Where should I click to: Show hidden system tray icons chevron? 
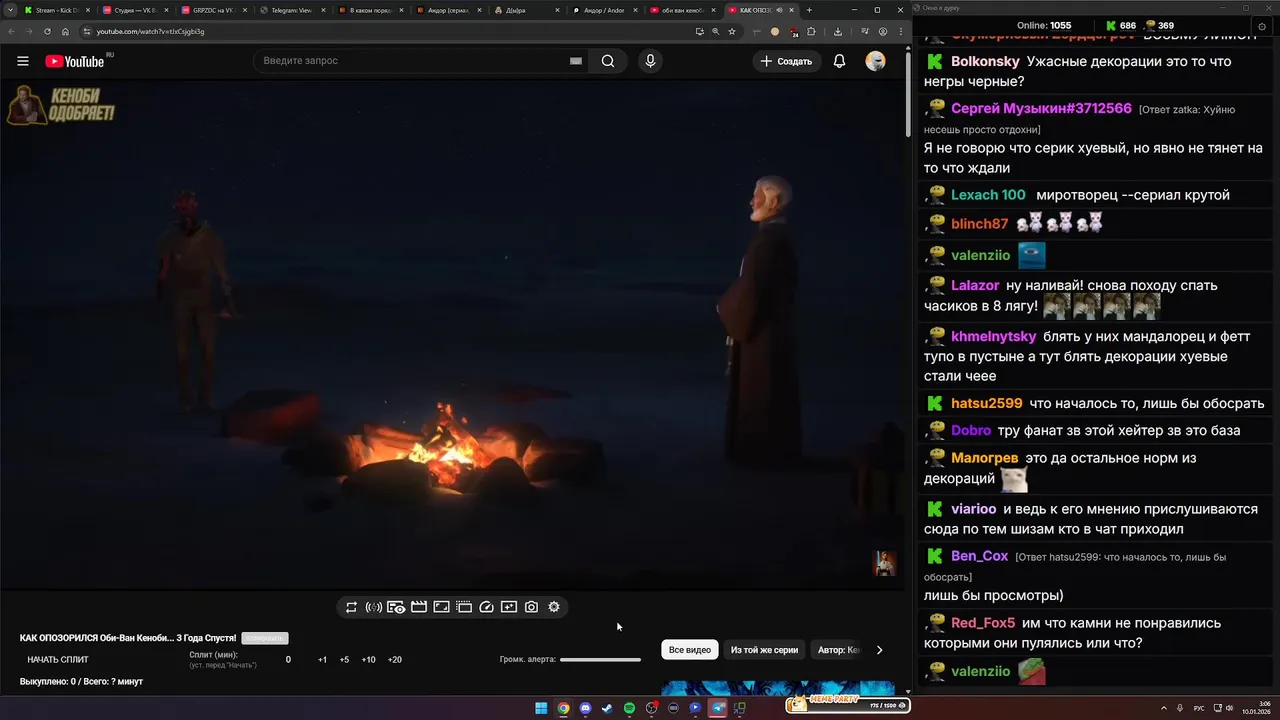(1164, 708)
